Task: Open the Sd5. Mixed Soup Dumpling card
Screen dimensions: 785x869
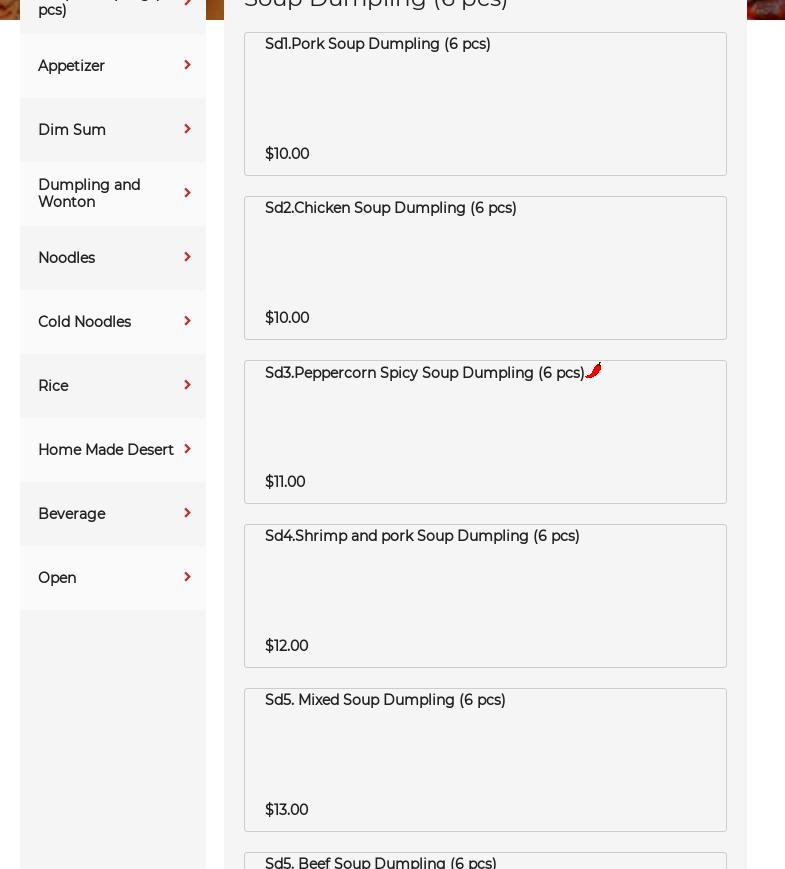Action: pos(485,760)
